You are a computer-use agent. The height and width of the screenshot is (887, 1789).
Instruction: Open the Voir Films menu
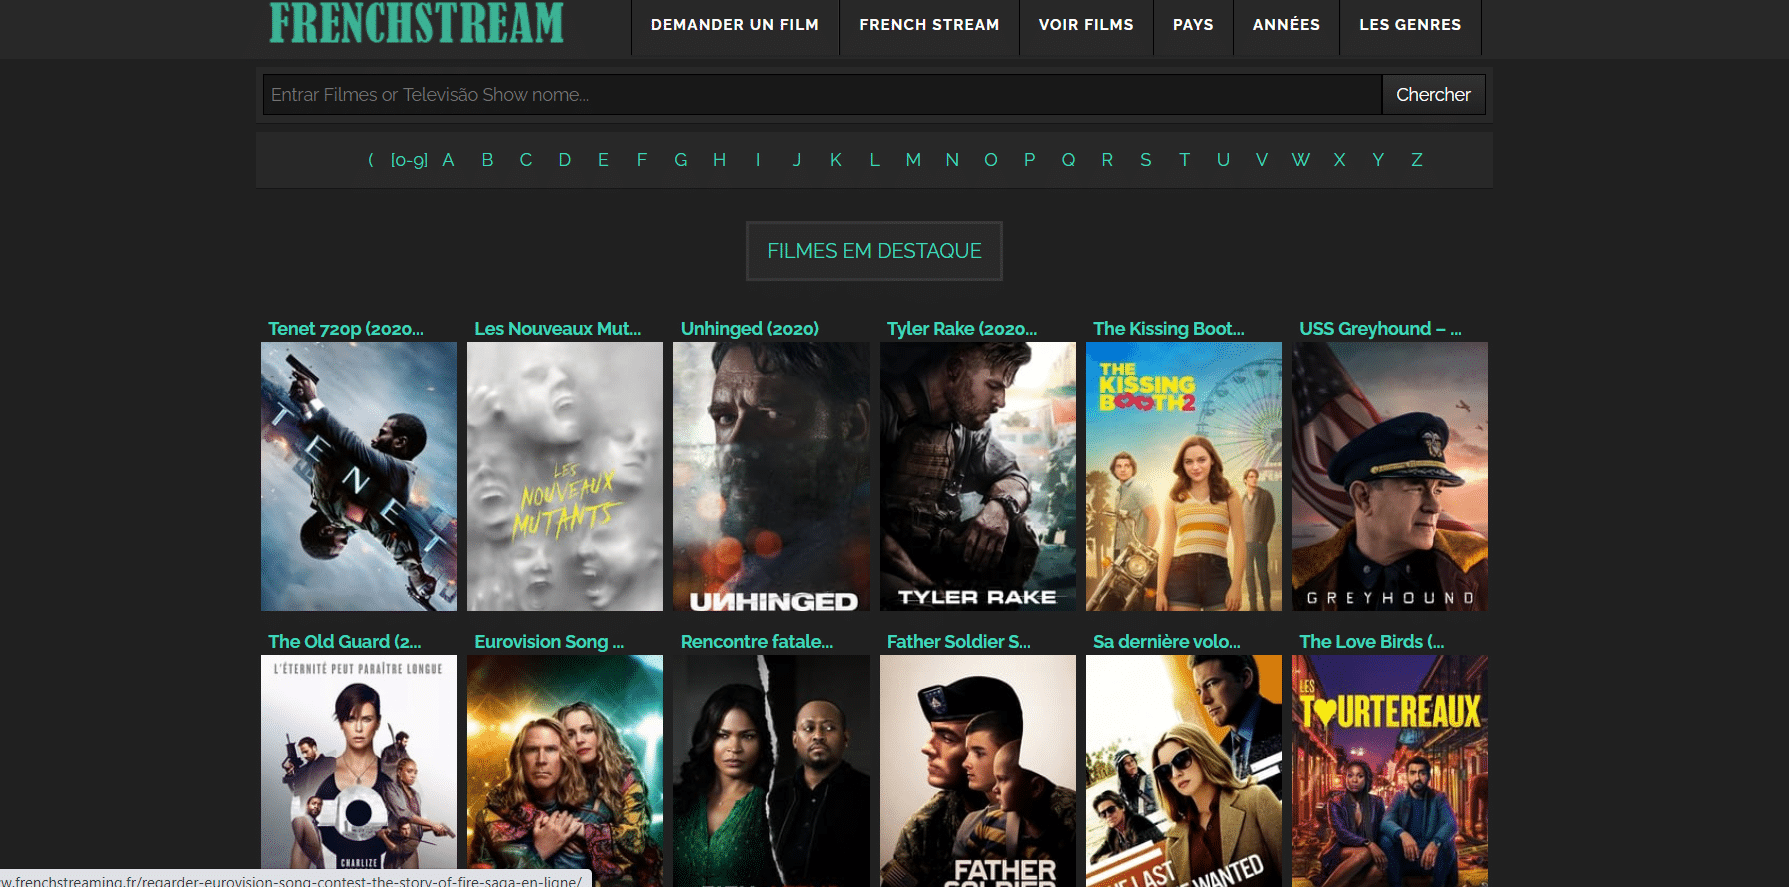pos(1086,25)
